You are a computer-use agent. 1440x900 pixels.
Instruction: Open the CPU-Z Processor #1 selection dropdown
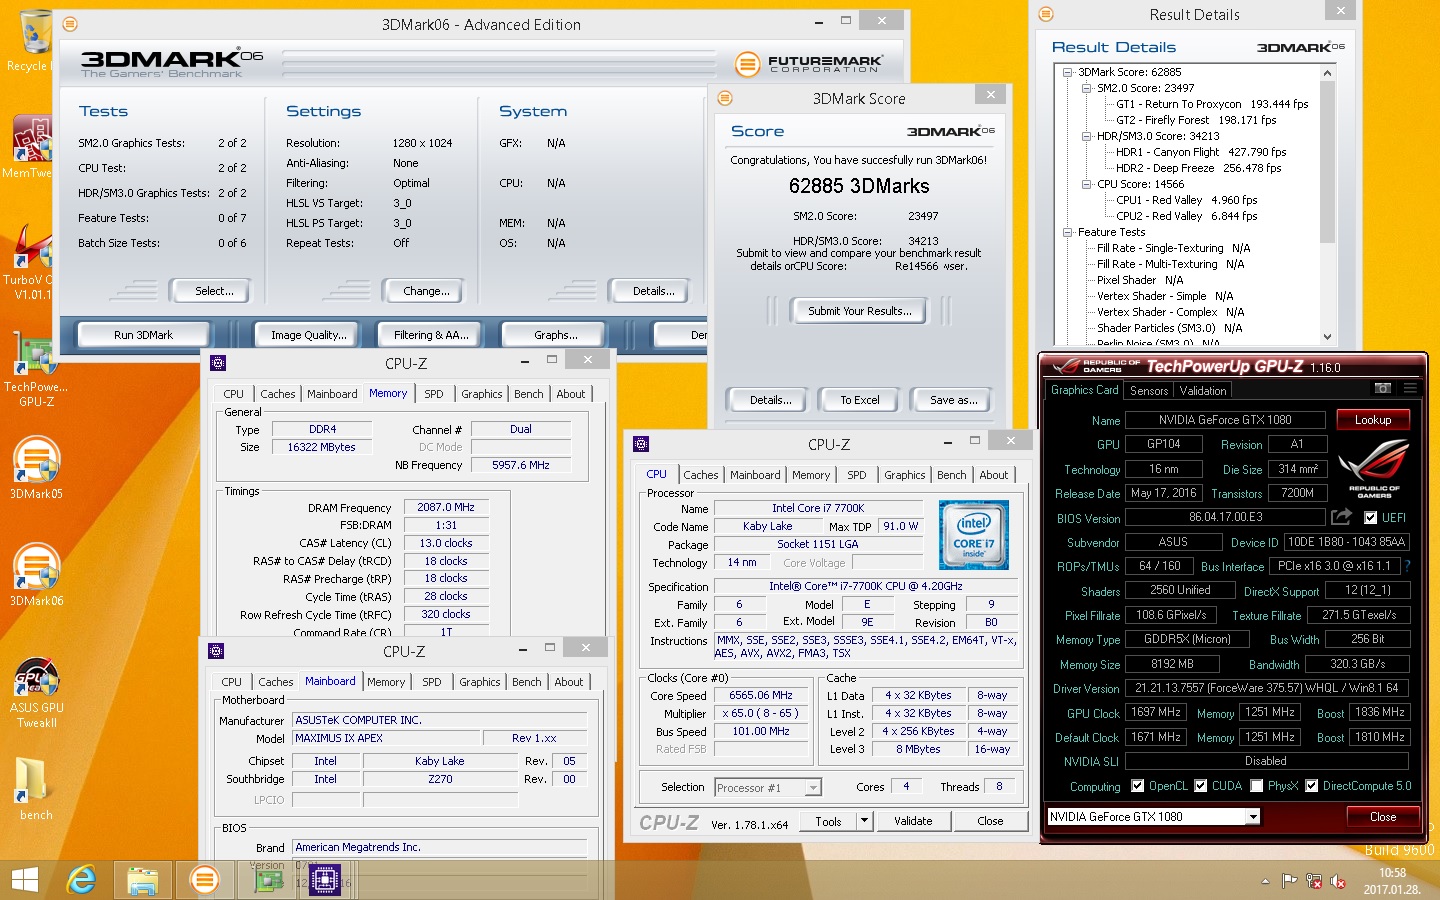tap(813, 788)
